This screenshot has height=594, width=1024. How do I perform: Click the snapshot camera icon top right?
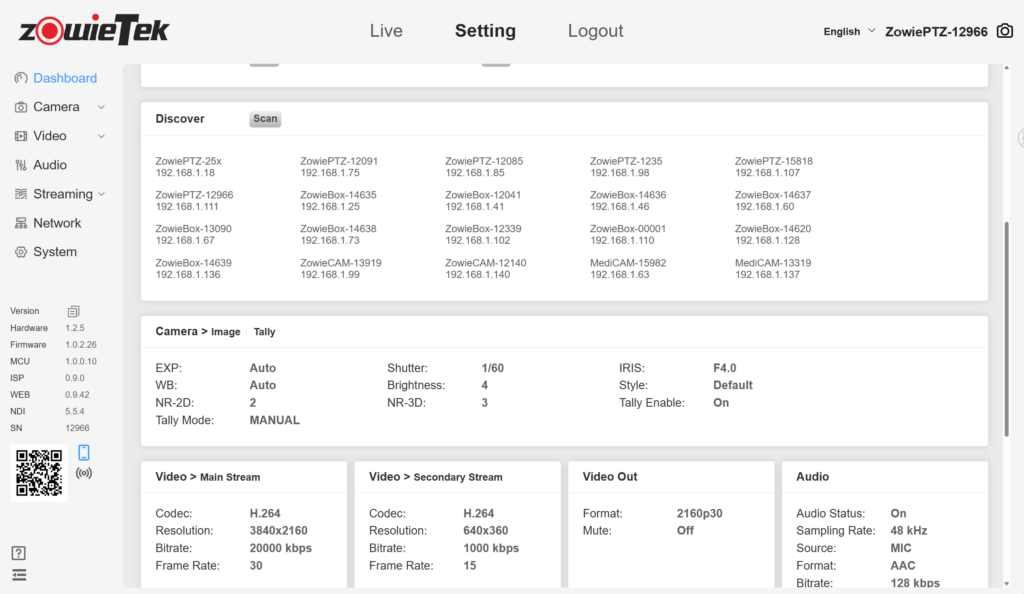(x=1004, y=31)
